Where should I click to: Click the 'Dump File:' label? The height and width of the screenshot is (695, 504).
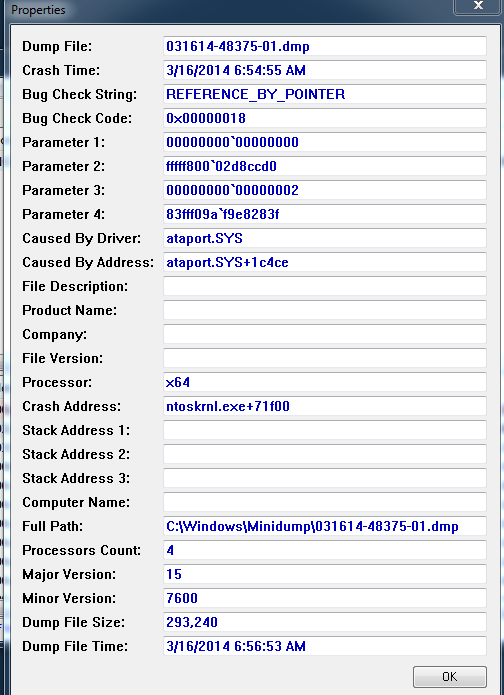point(57,47)
